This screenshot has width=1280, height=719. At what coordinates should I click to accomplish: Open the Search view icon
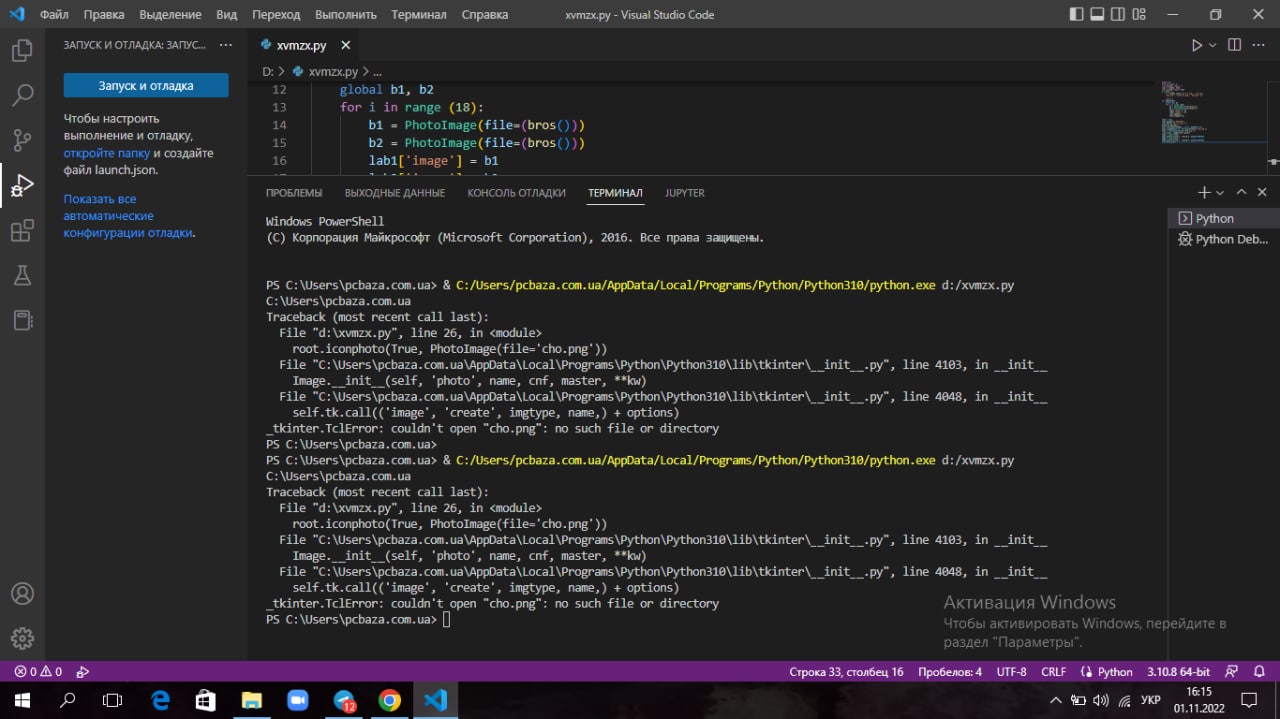[x=22, y=95]
